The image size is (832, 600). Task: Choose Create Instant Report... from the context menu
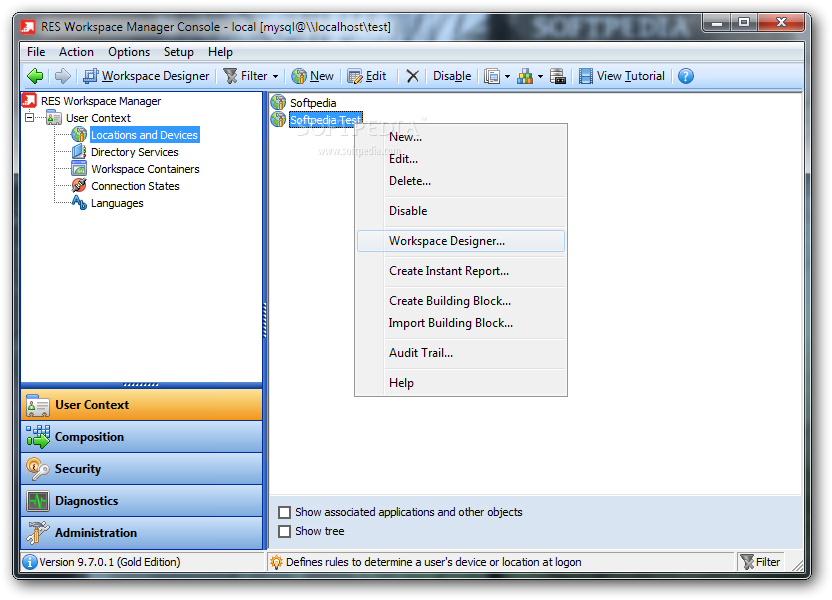[461, 271]
